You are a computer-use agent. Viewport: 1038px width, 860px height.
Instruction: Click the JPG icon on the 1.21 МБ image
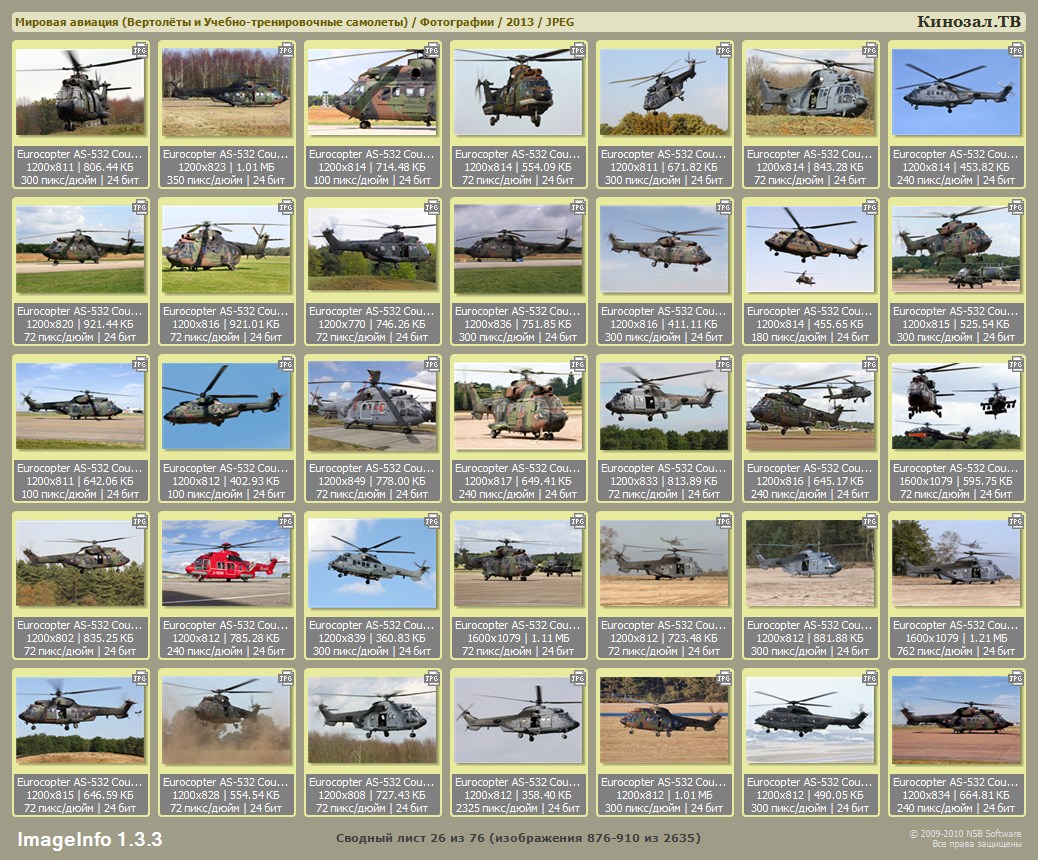pos(1016,521)
